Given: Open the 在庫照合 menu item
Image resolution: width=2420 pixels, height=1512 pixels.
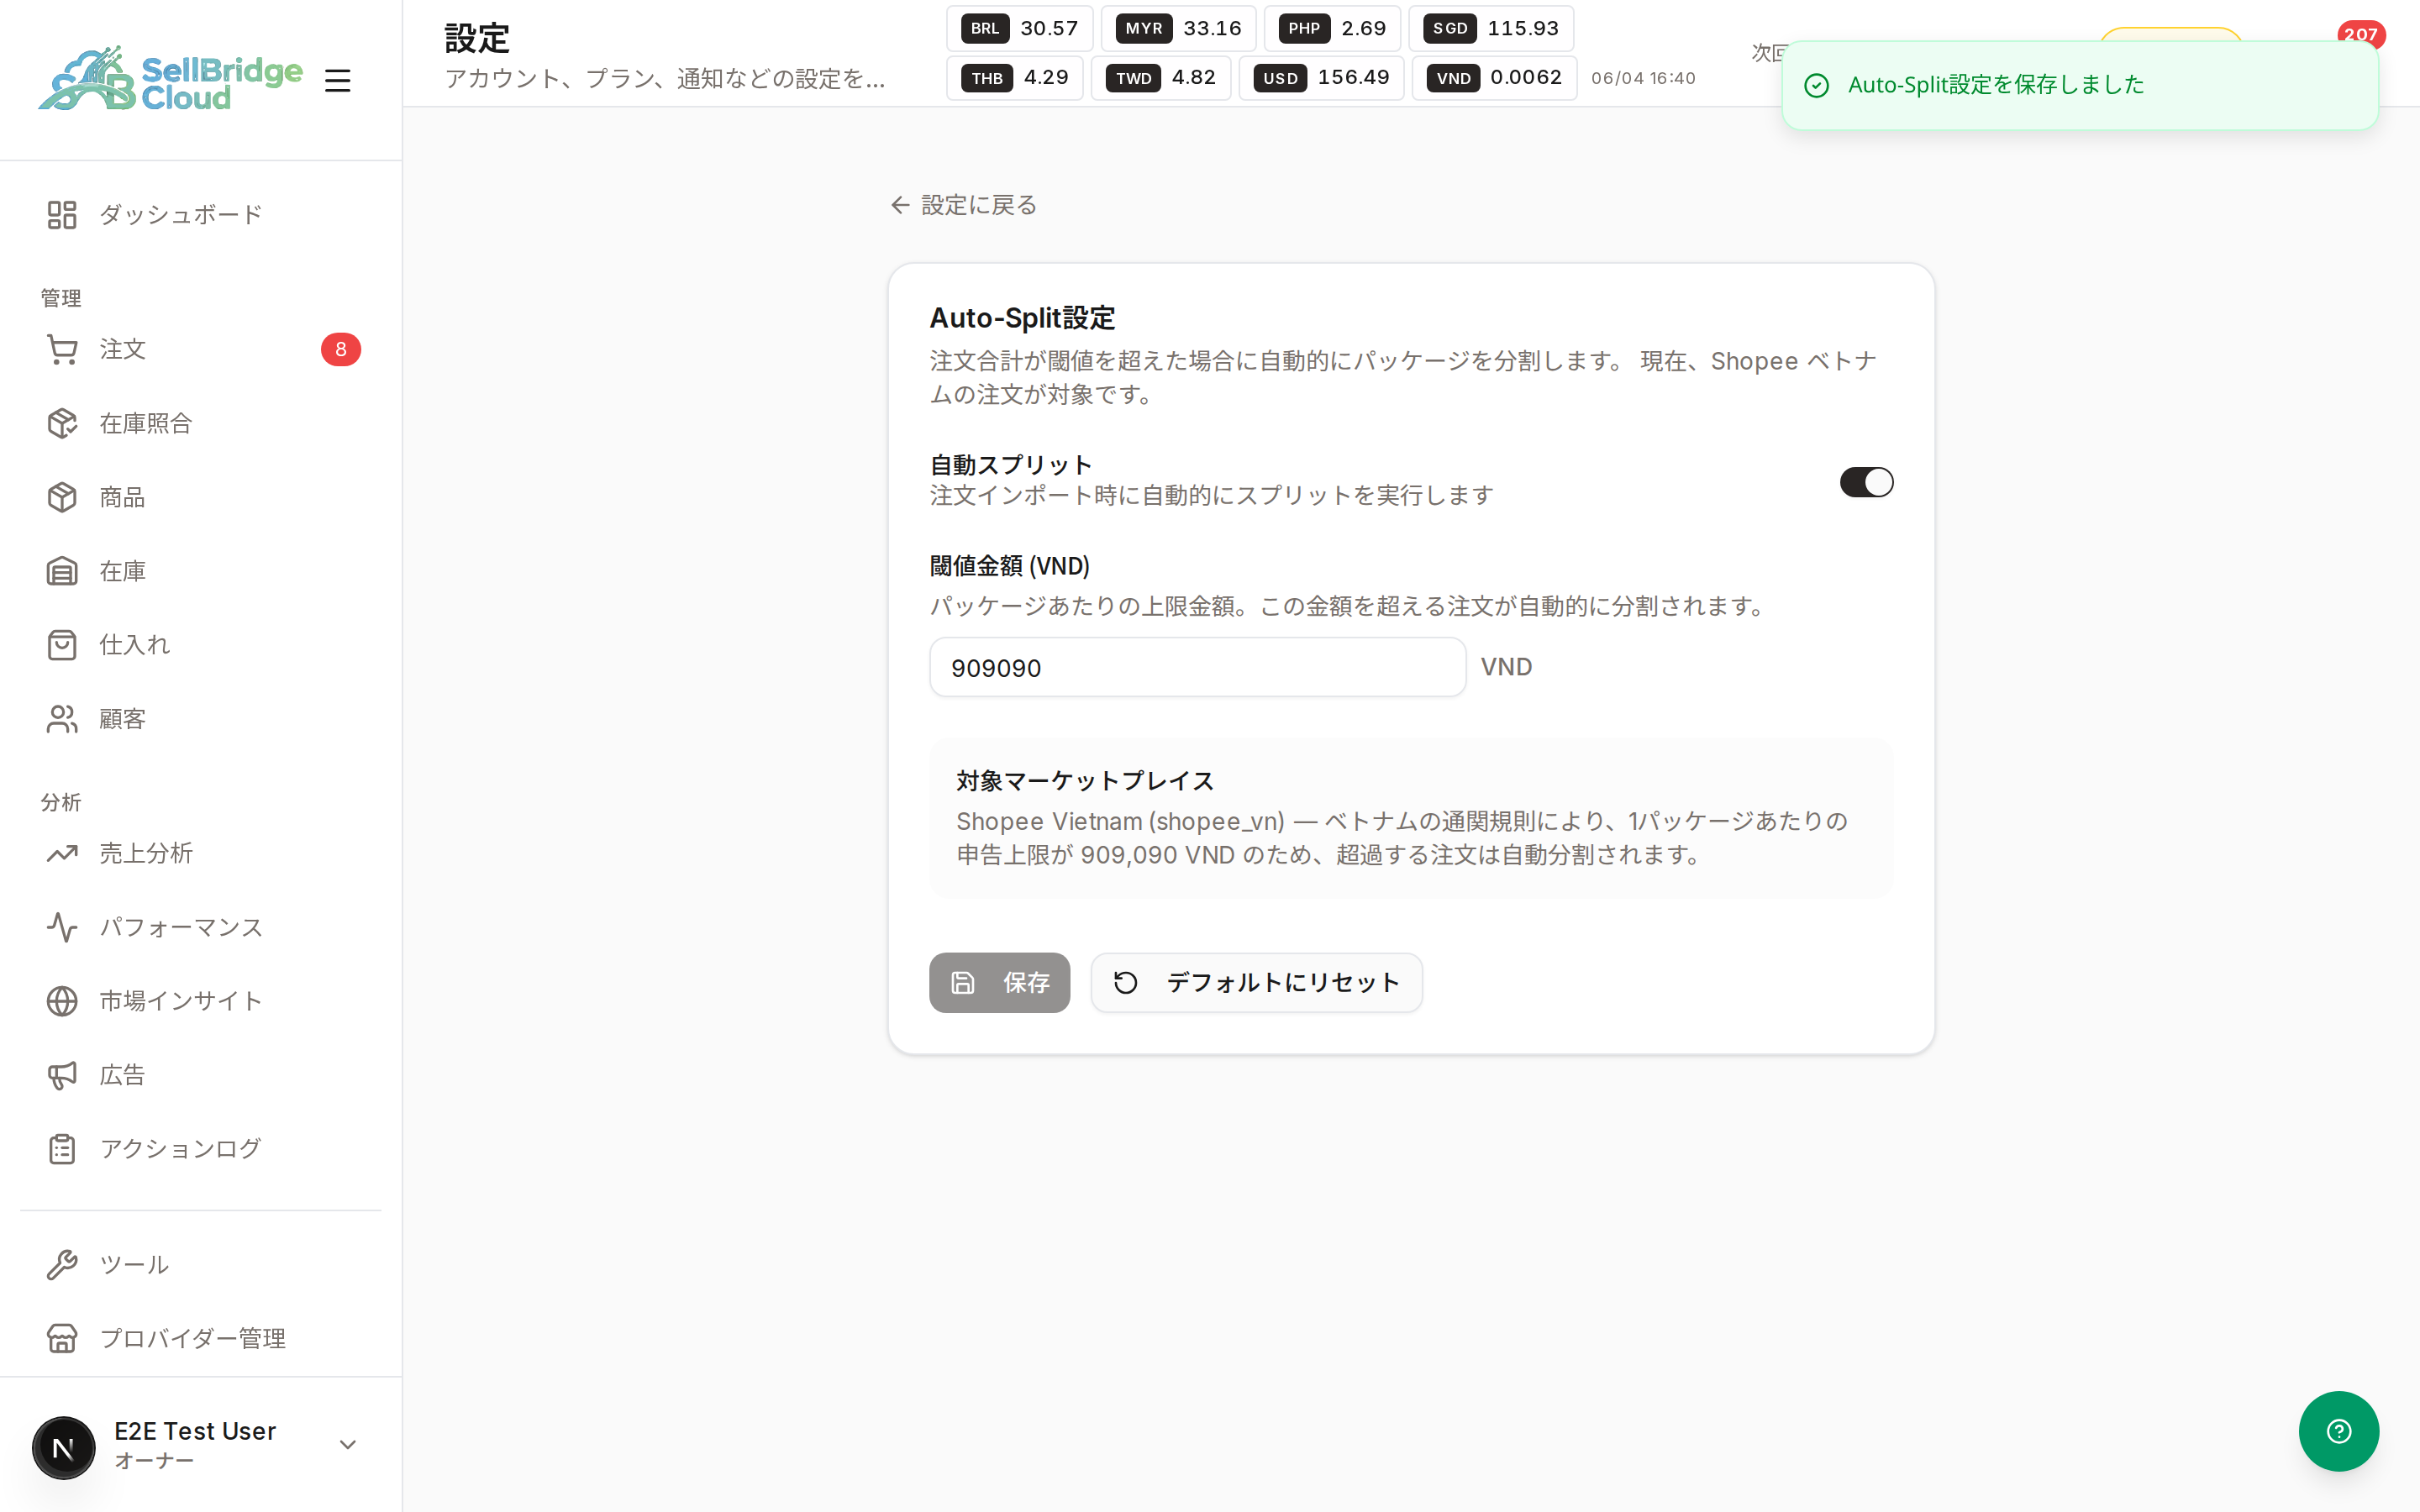Looking at the screenshot, I should tap(200, 423).
